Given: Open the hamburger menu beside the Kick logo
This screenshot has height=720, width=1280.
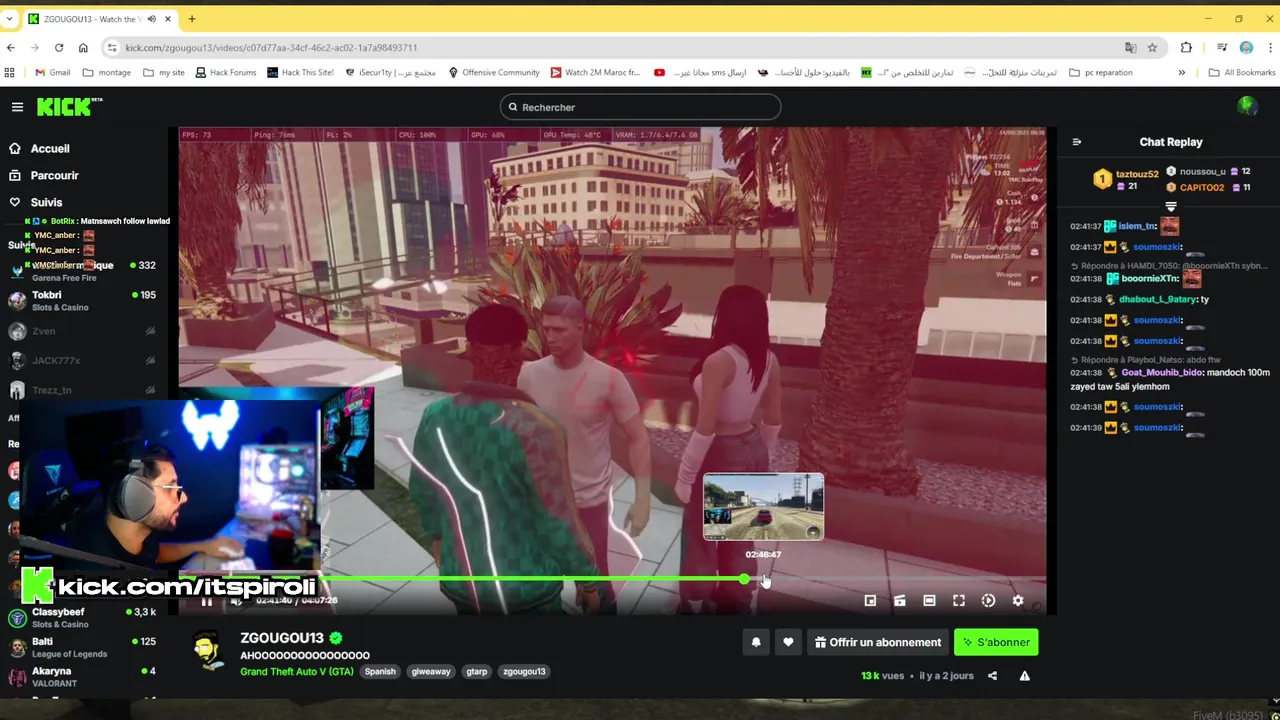Looking at the screenshot, I should 17,107.
